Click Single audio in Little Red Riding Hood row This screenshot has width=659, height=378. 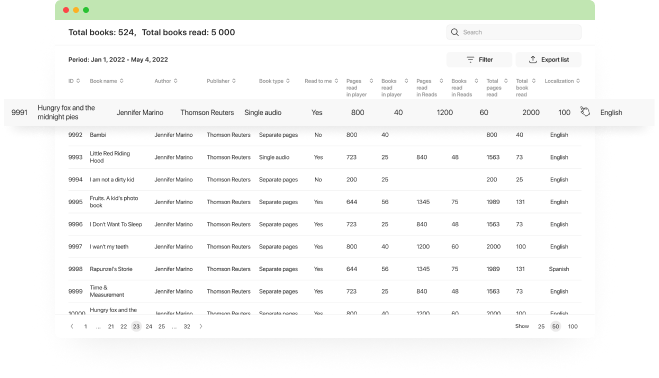pyautogui.click(x=274, y=157)
